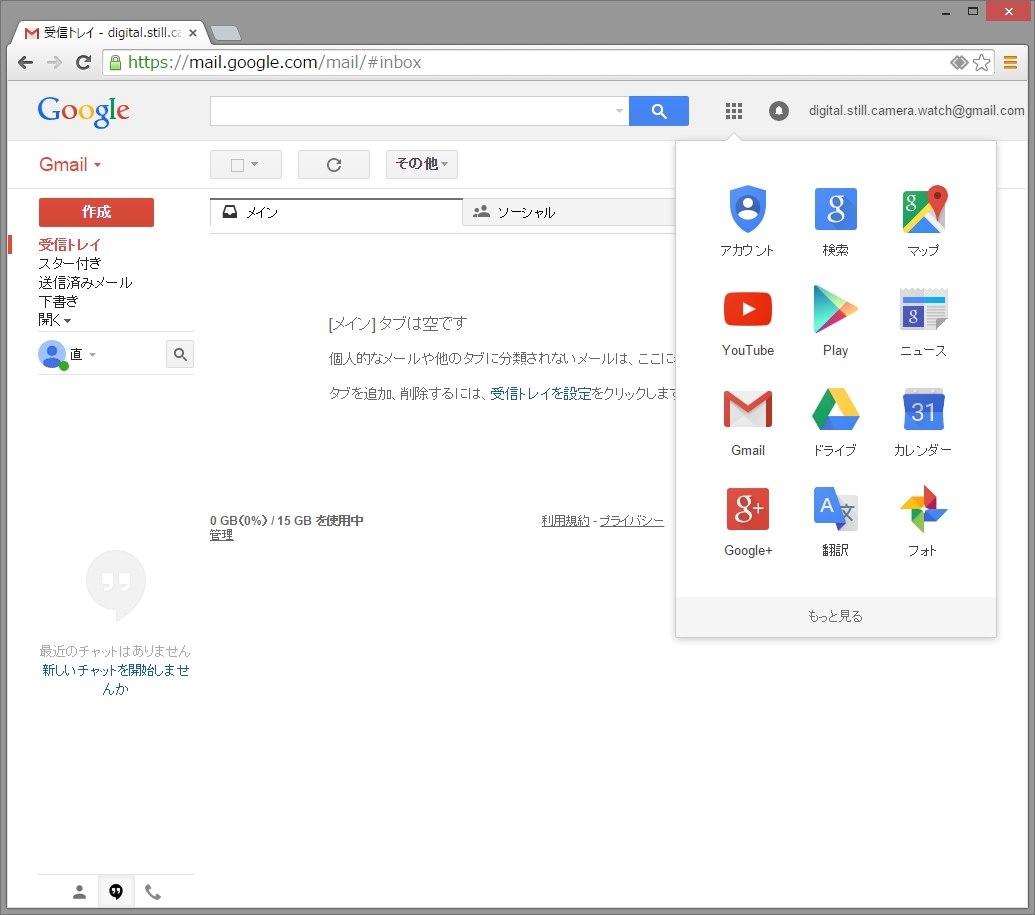This screenshot has width=1035, height=915.
Task: Show search options dropdown arrow
Action: tap(619, 111)
